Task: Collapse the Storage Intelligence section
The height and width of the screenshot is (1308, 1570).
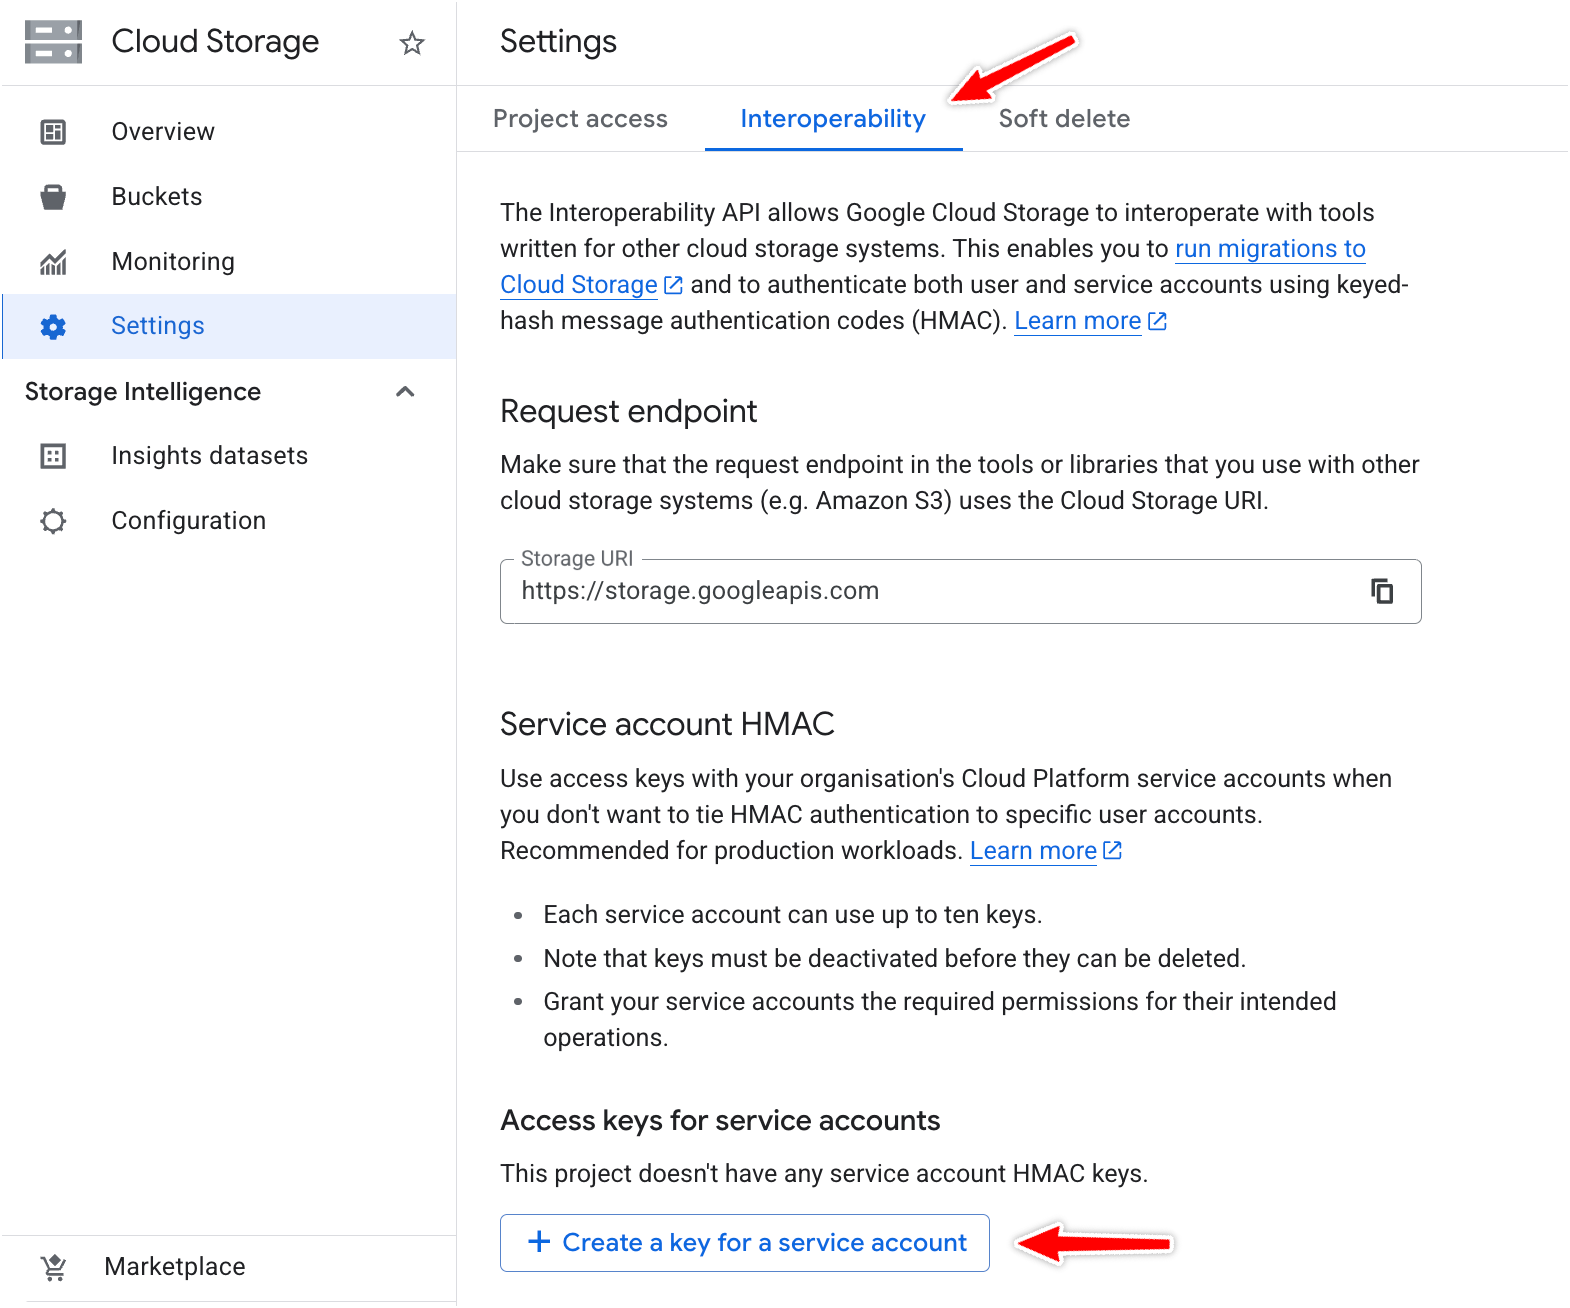Action: pos(405,392)
